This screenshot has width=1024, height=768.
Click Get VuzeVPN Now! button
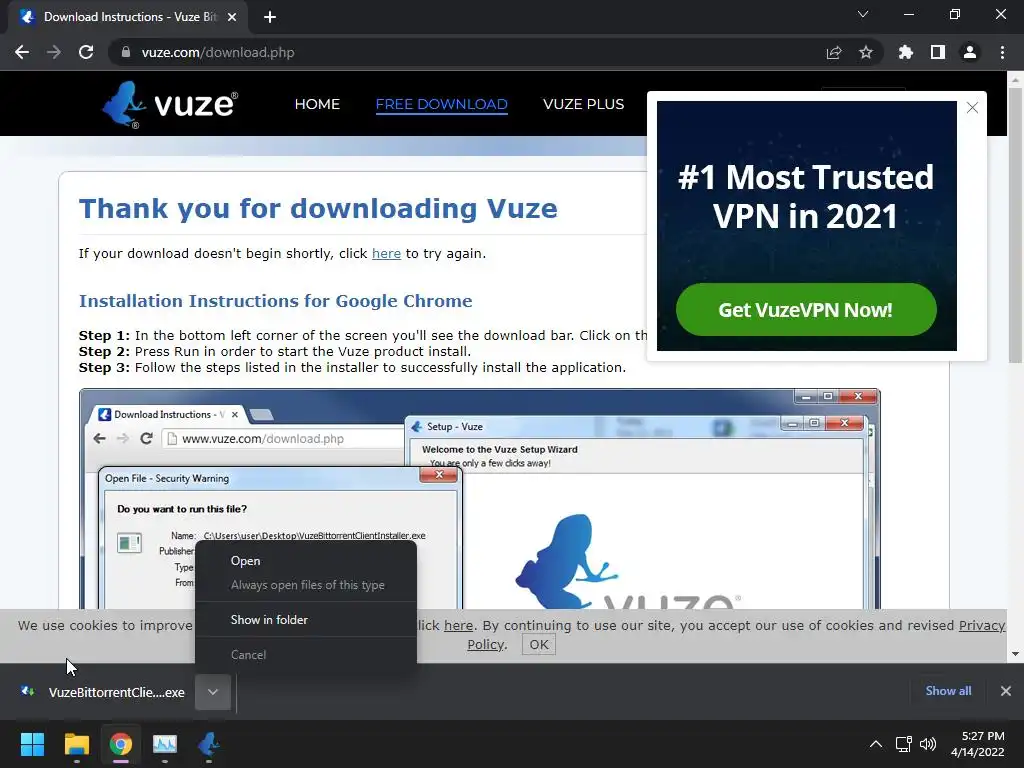pyautogui.click(x=806, y=310)
